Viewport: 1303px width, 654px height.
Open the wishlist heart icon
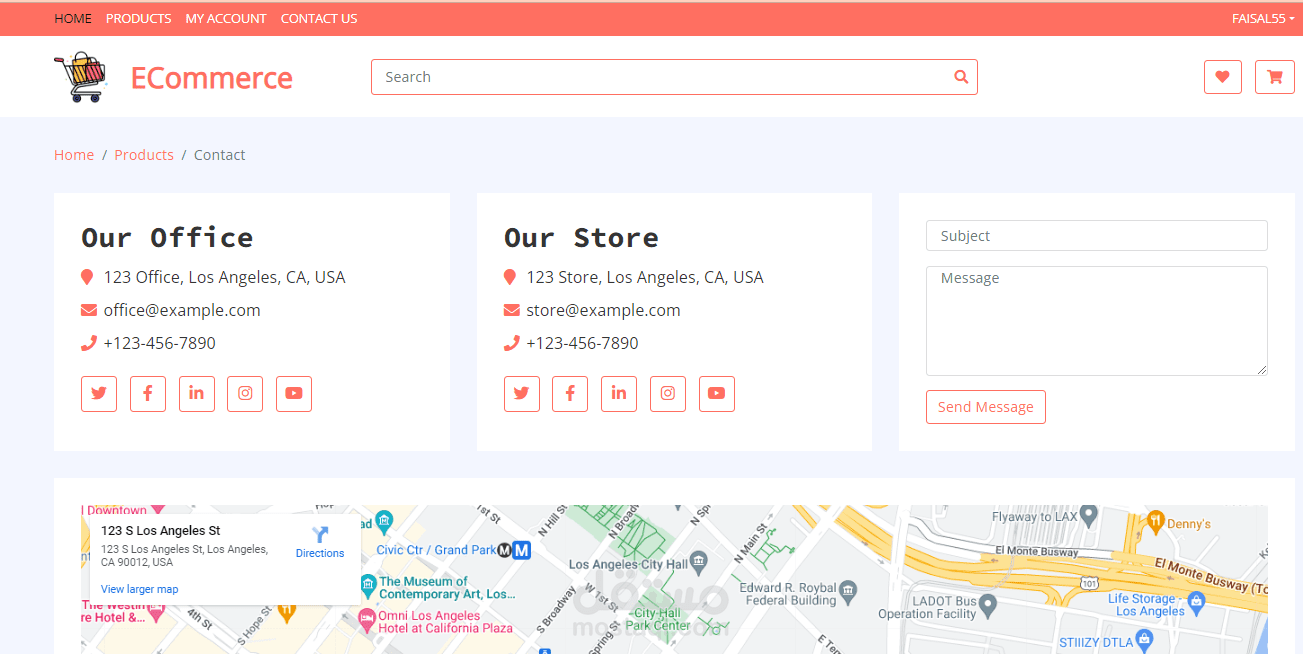(1222, 77)
